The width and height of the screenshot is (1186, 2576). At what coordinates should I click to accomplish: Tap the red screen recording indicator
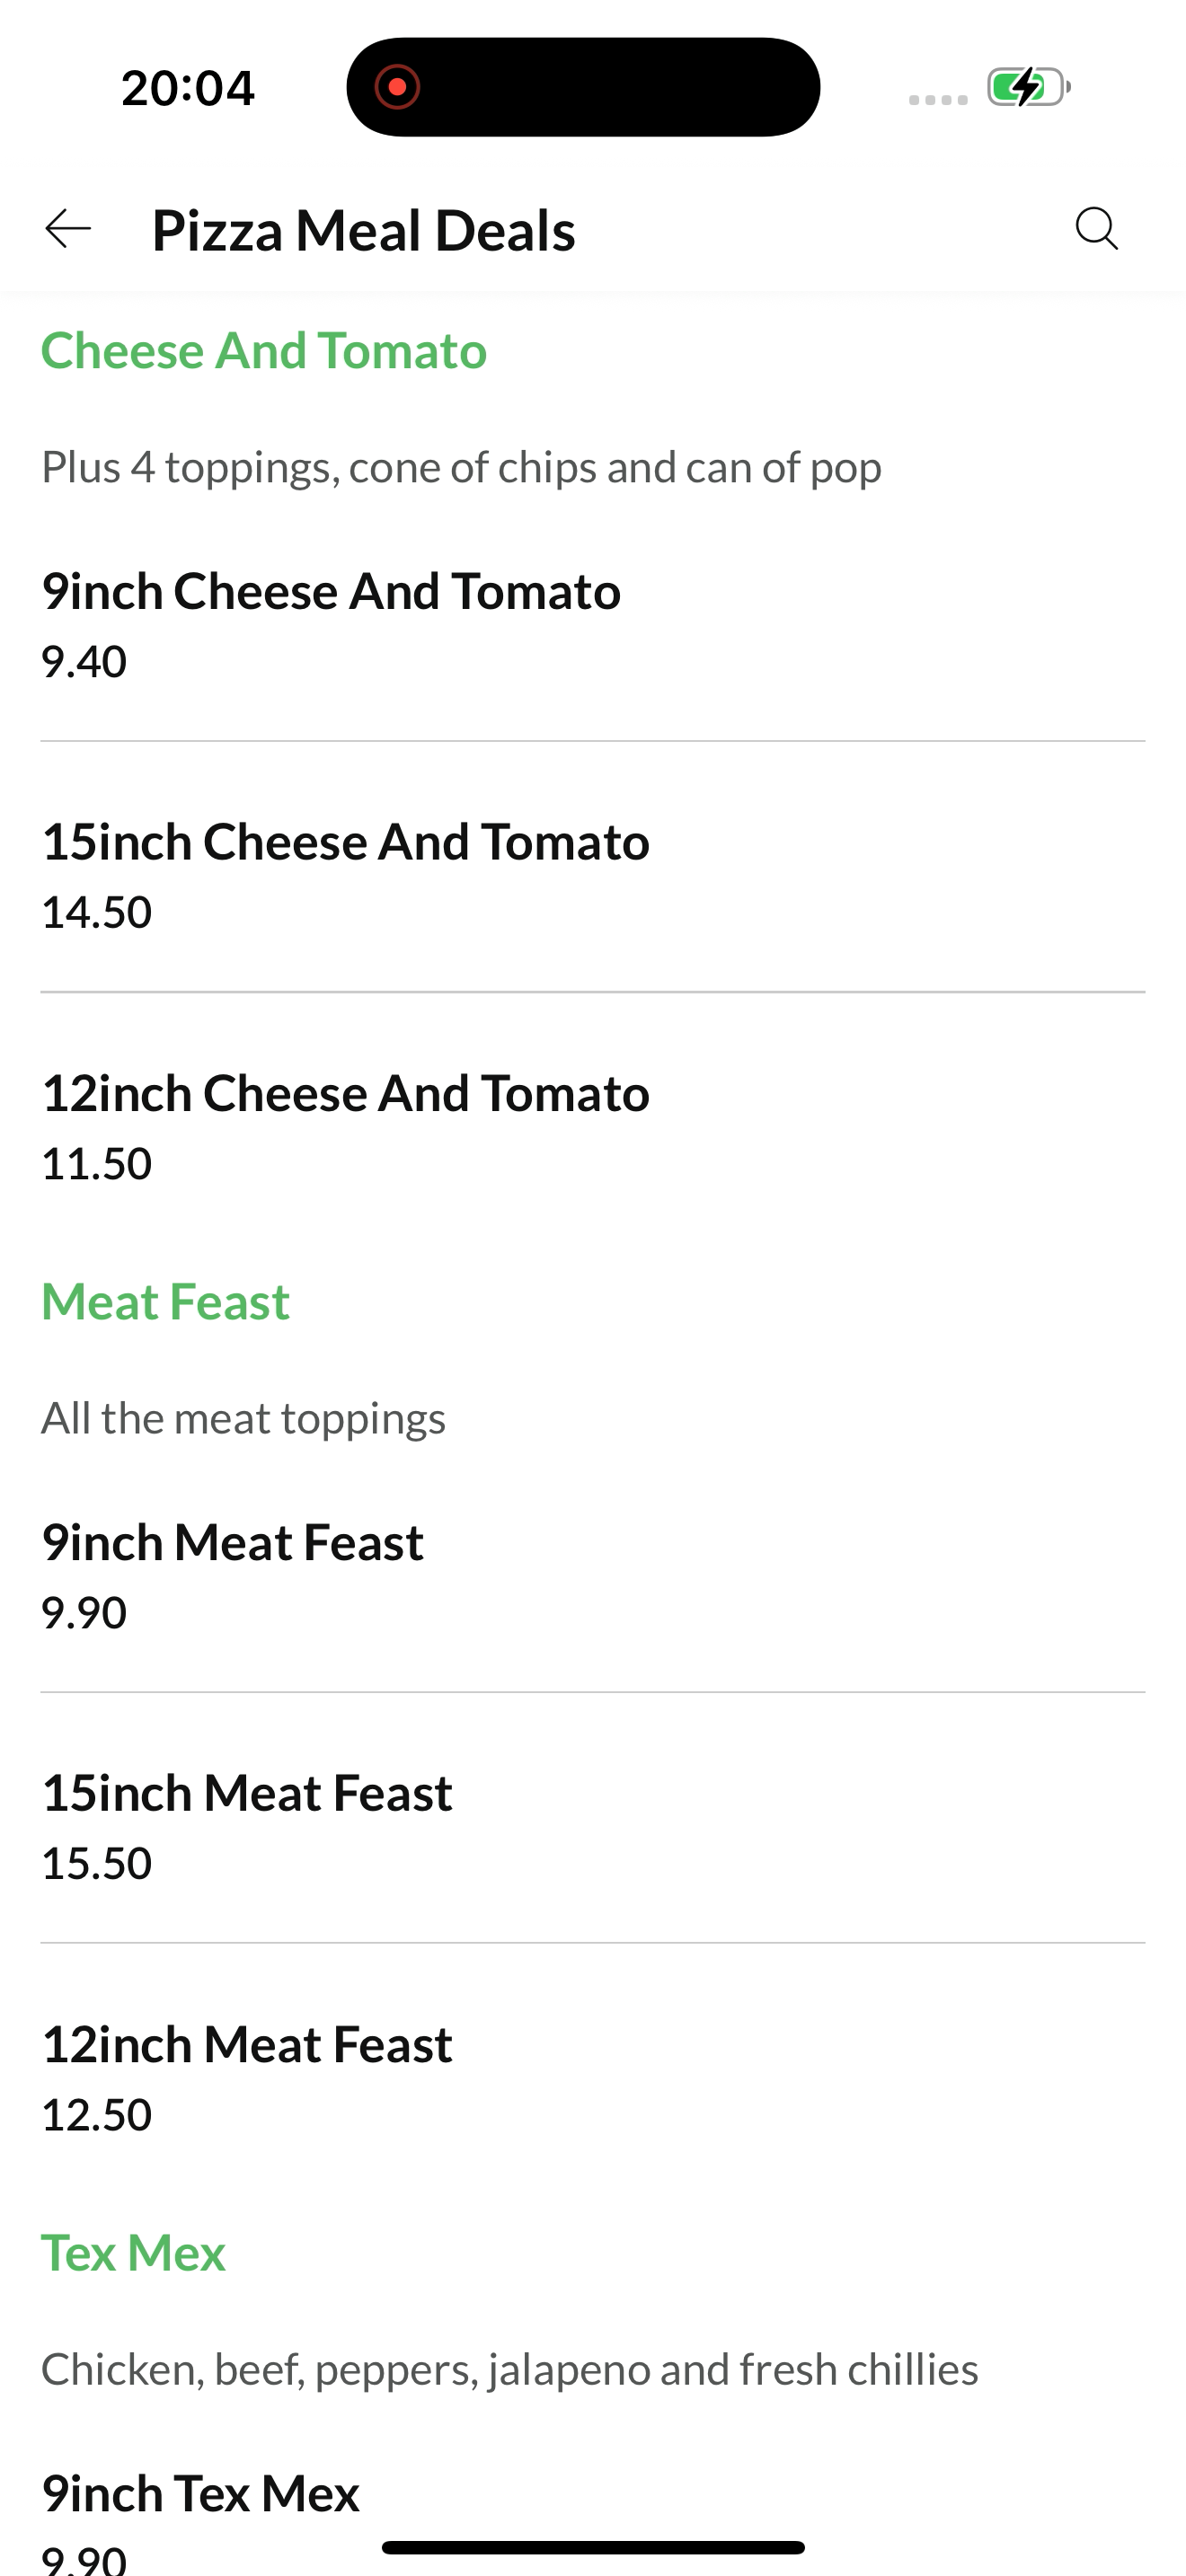coord(397,87)
